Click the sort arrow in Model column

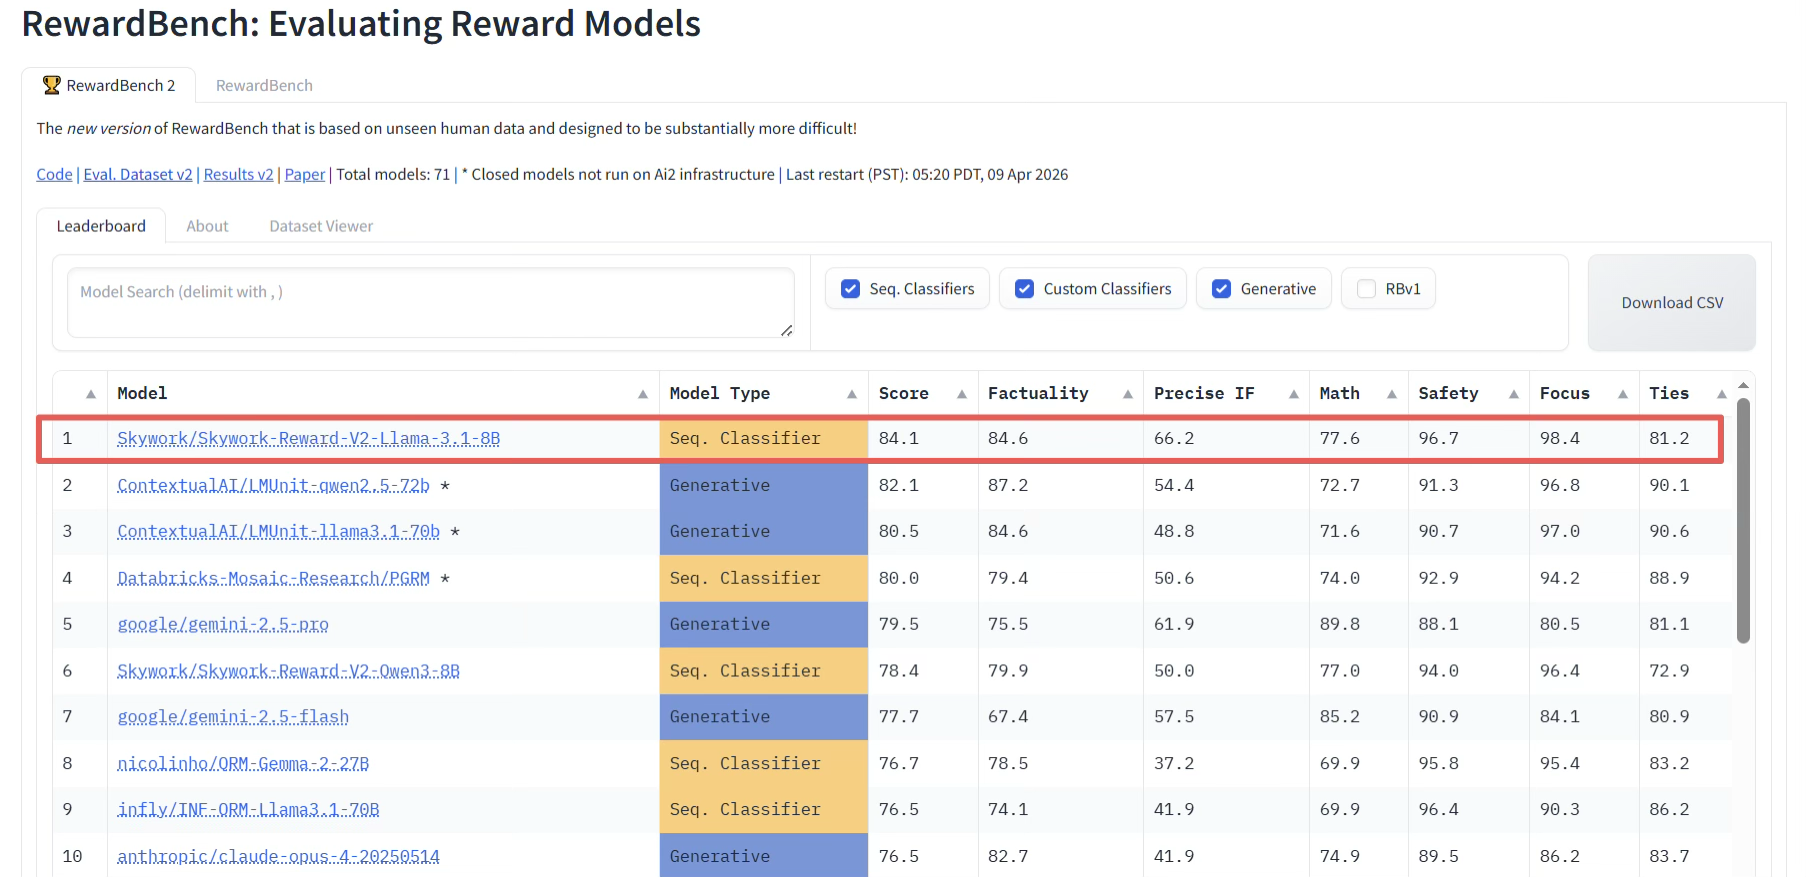pos(642,394)
